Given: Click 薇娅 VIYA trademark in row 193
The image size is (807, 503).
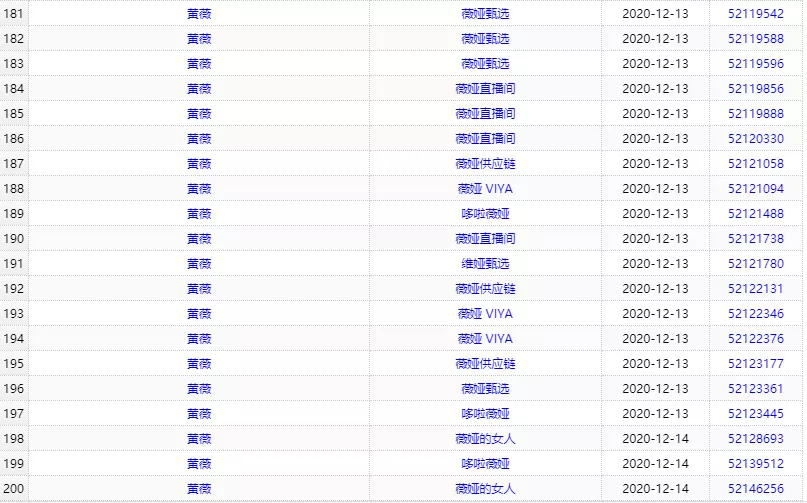Looking at the screenshot, I should [485, 314].
